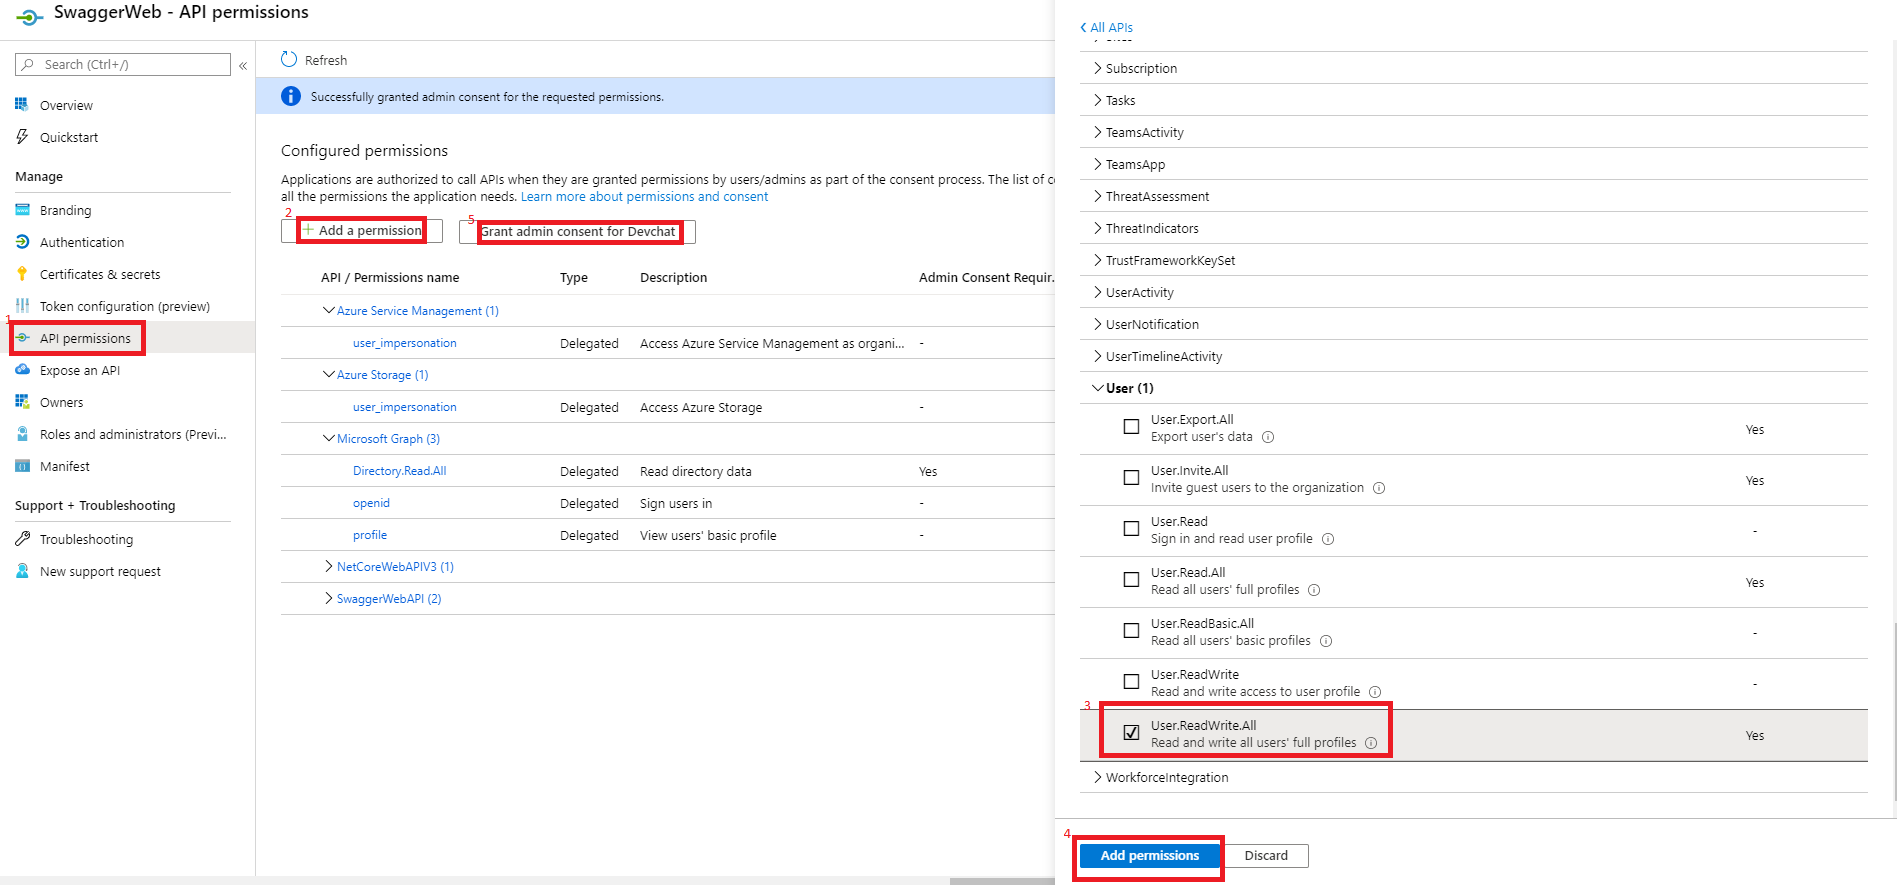This screenshot has height=885, width=1897.
Task: Click the Branding icon in sidebar
Action: pos(22,210)
